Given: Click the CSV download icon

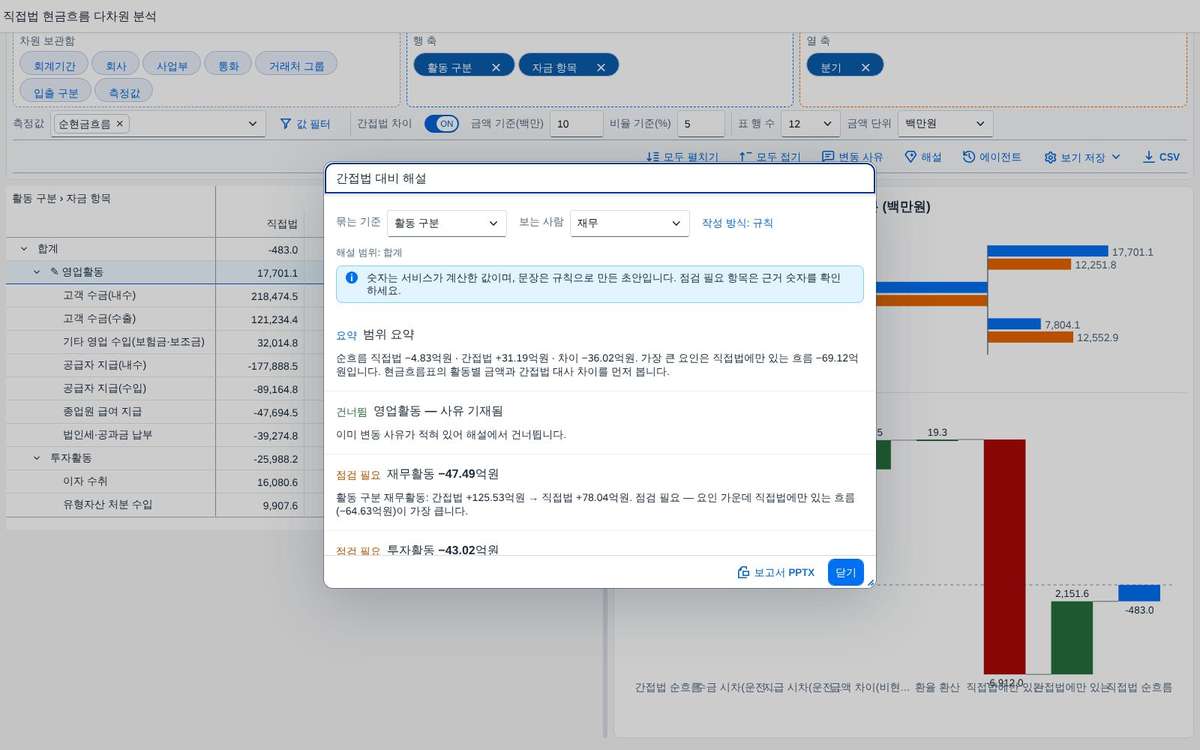Looking at the screenshot, I should [1148, 157].
